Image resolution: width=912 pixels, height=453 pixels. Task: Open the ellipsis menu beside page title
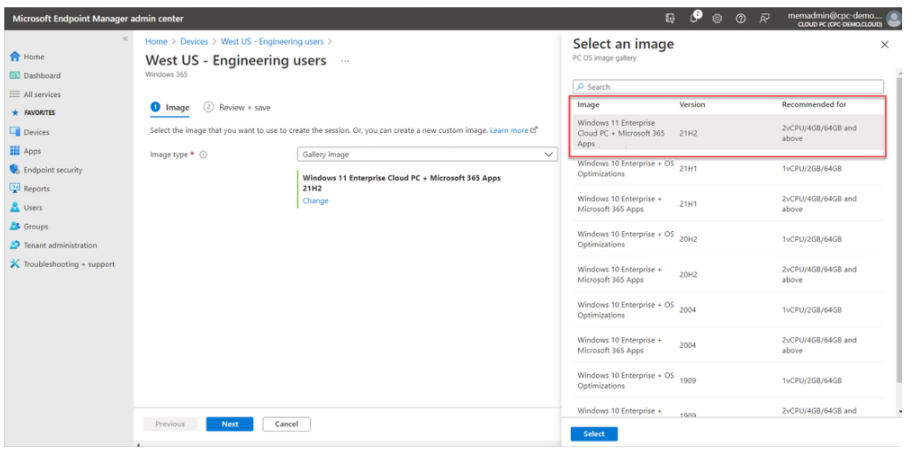tap(345, 61)
